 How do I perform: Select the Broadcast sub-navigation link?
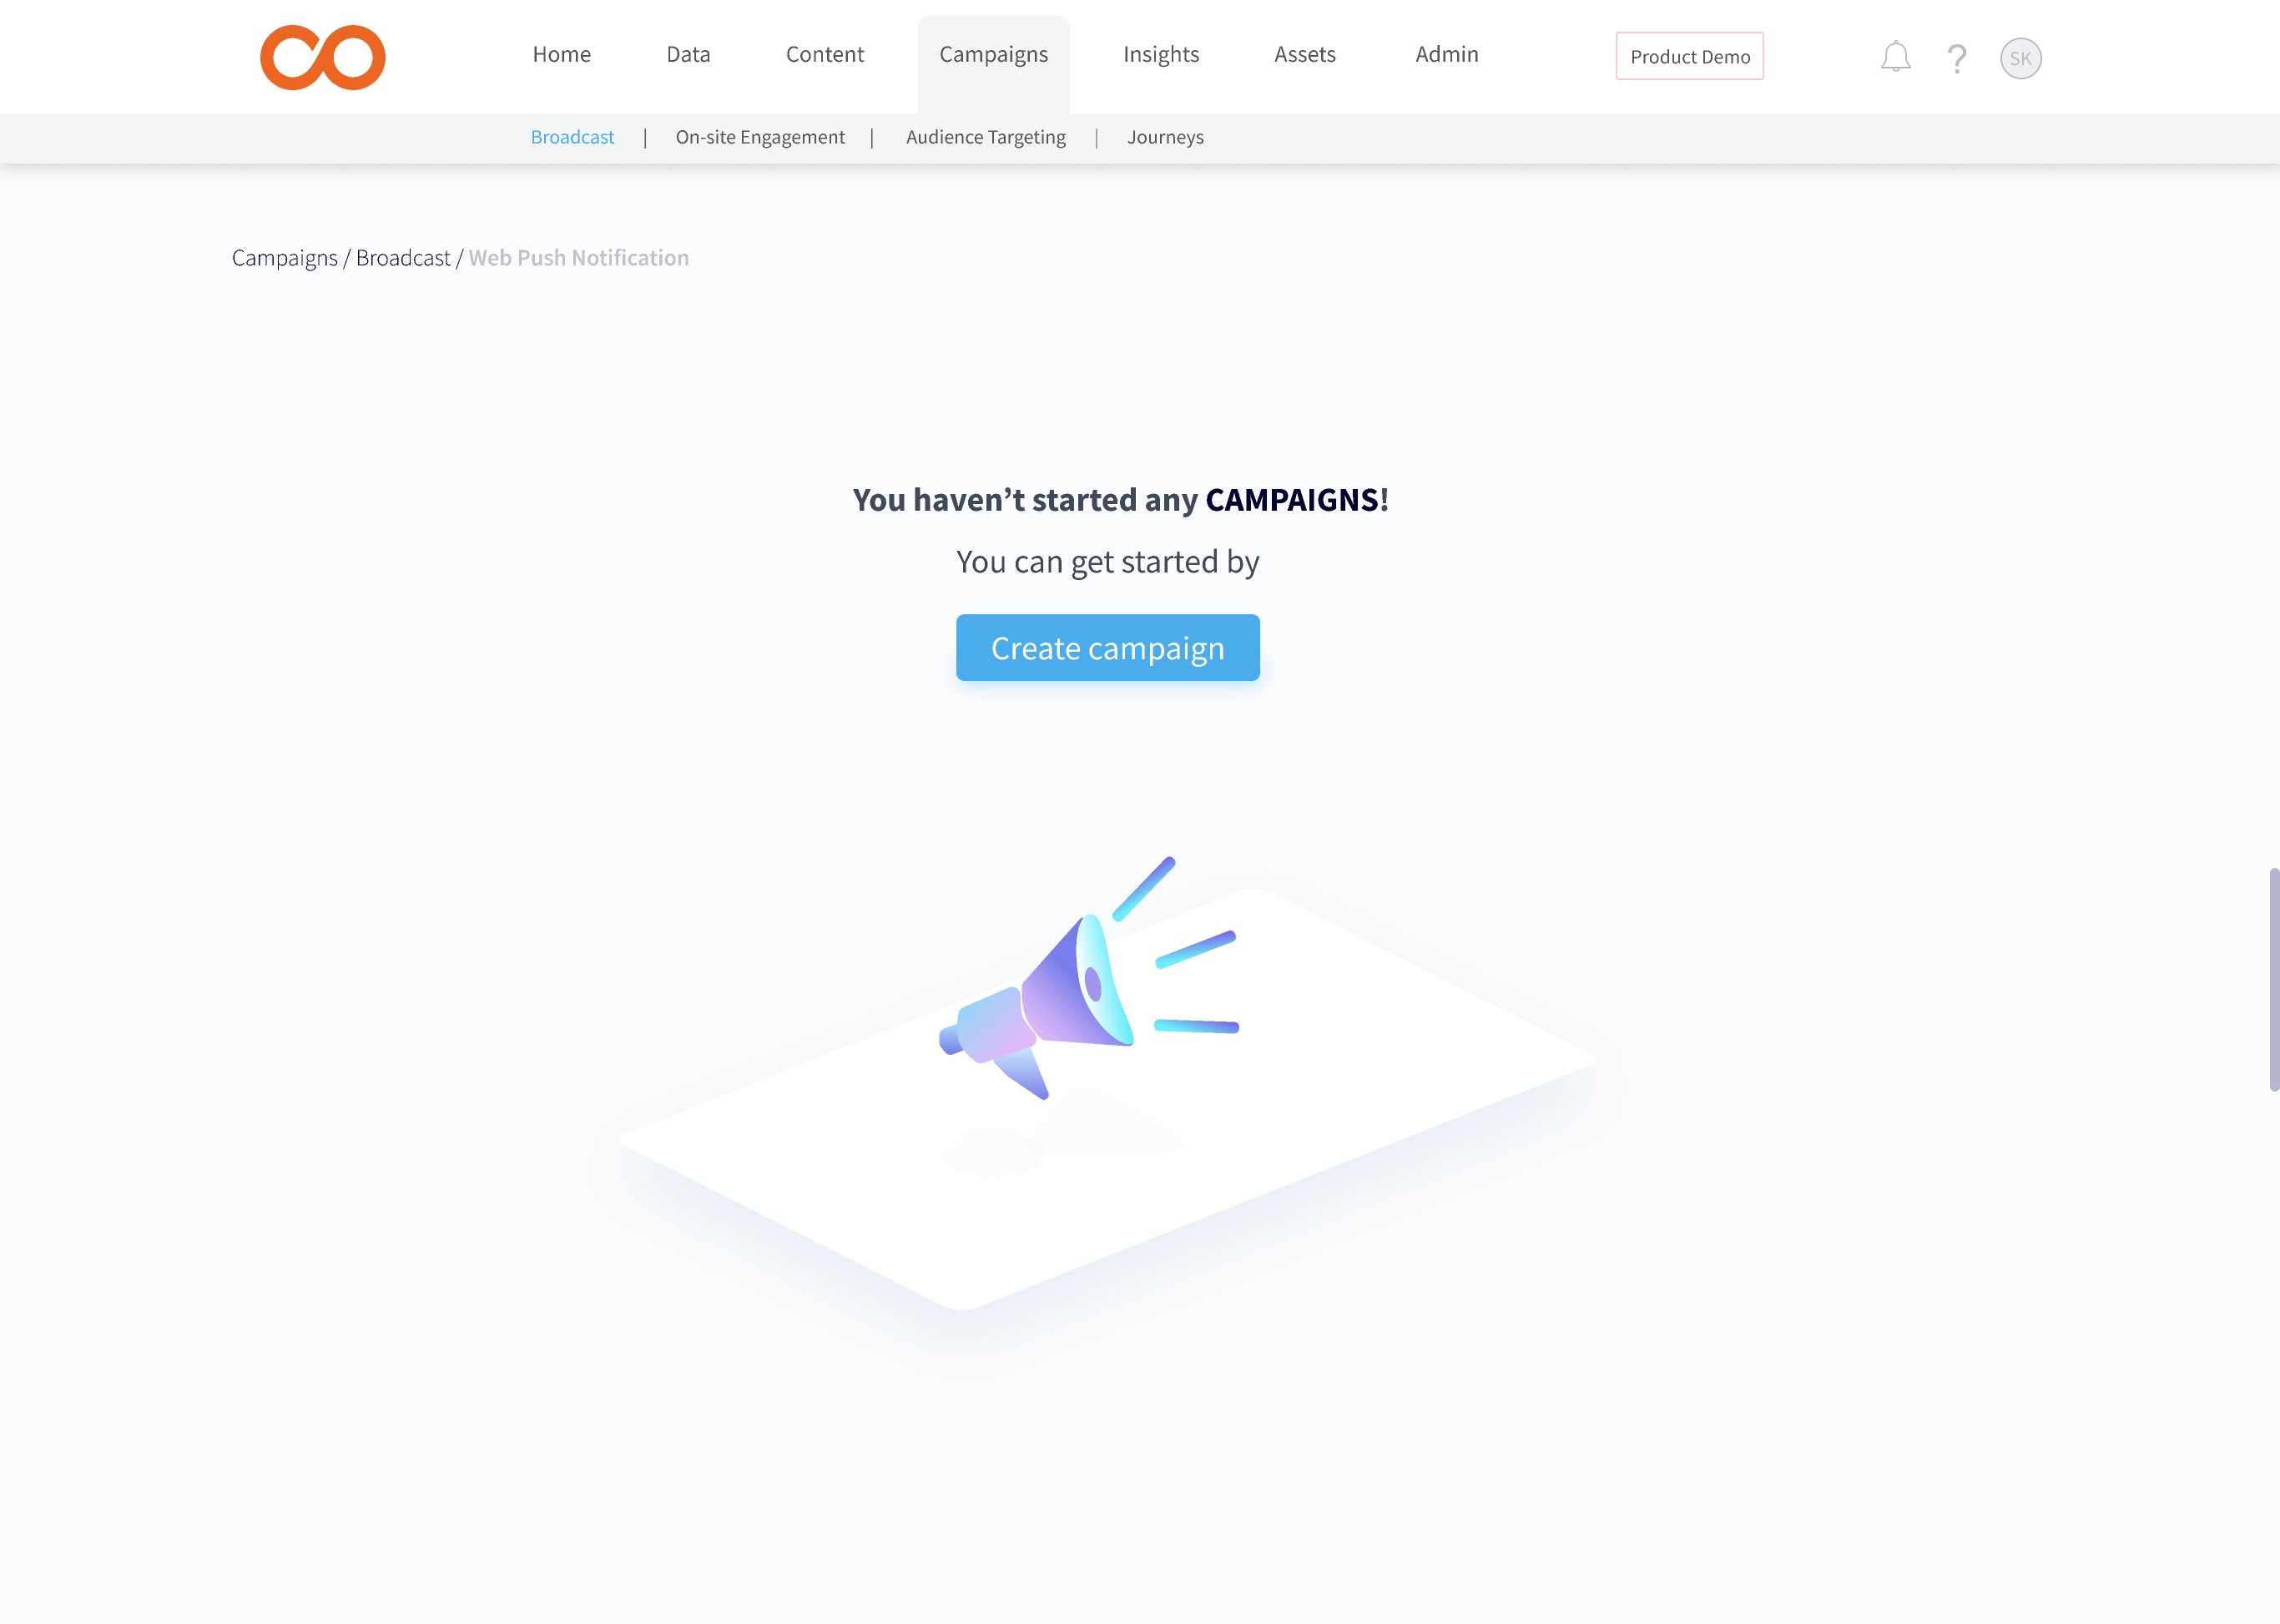point(572,137)
